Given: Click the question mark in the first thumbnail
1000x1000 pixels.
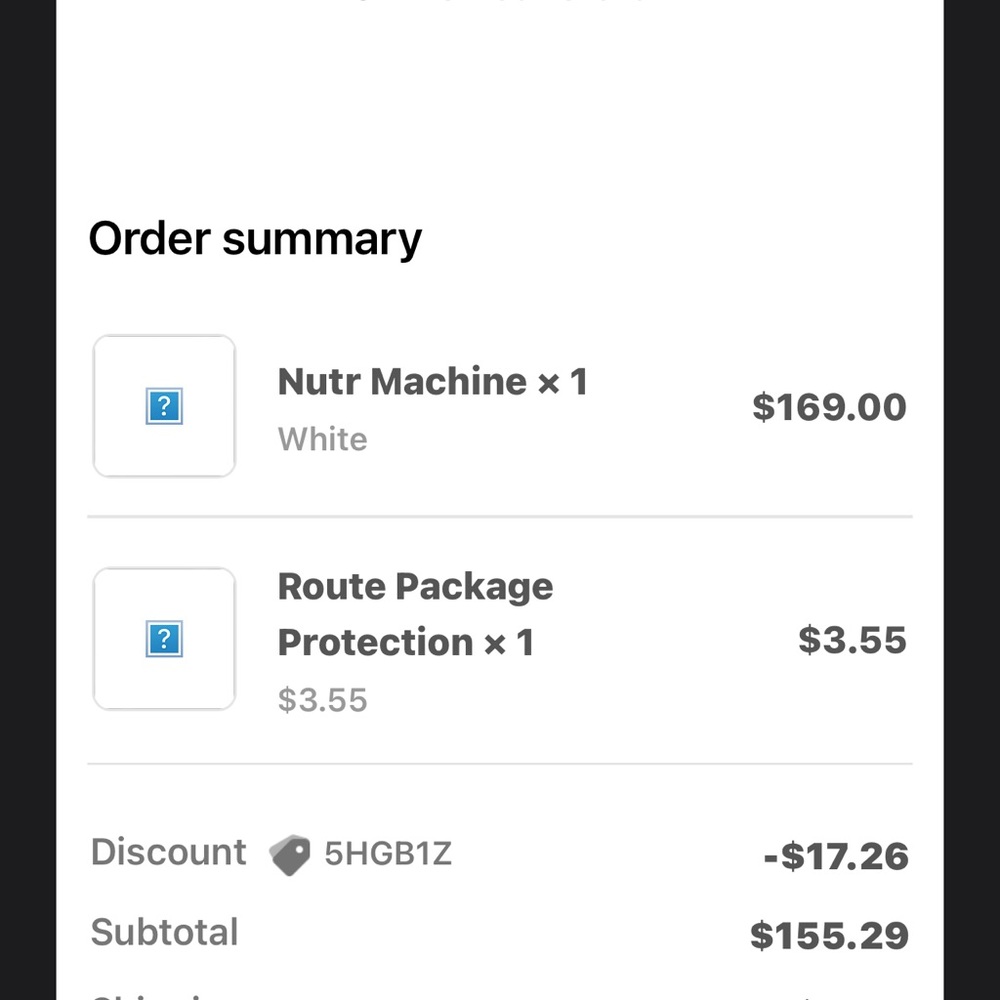Looking at the screenshot, I should 163,405.
